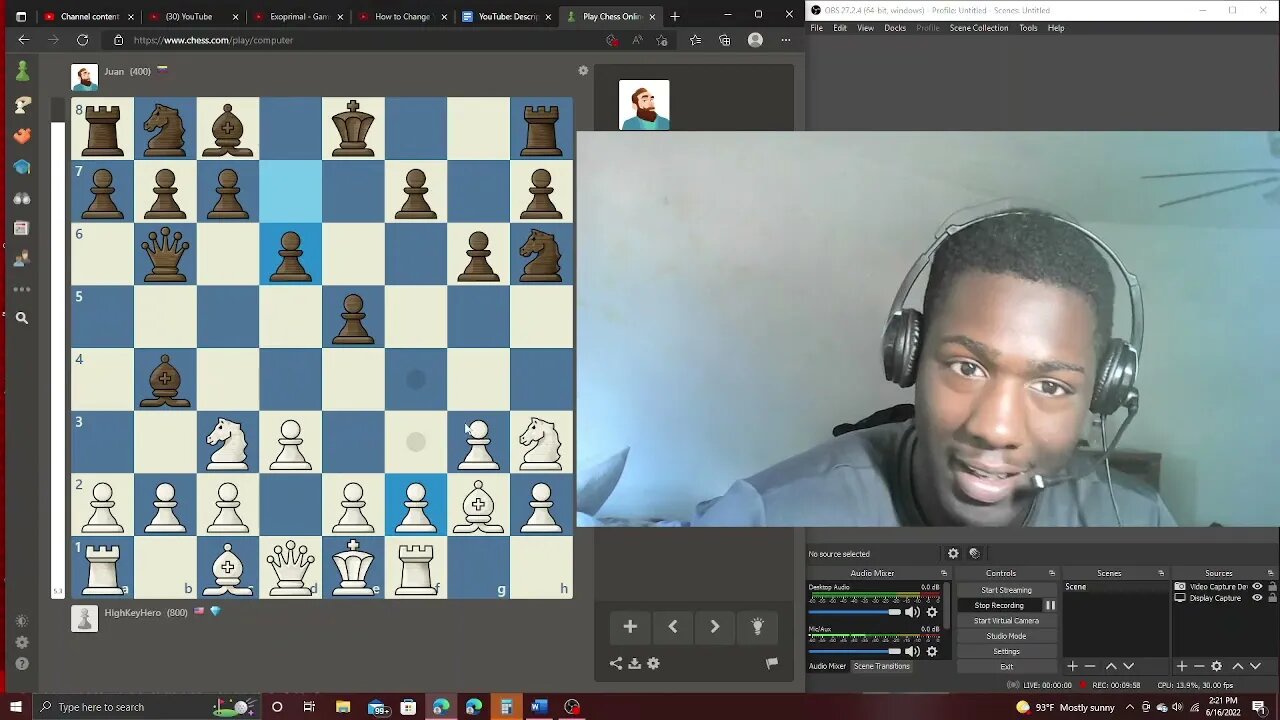Open Mic/Aux settings gear
The width and height of the screenshot is (1280, 720).
pyautogui.click(x=932, y=651)
